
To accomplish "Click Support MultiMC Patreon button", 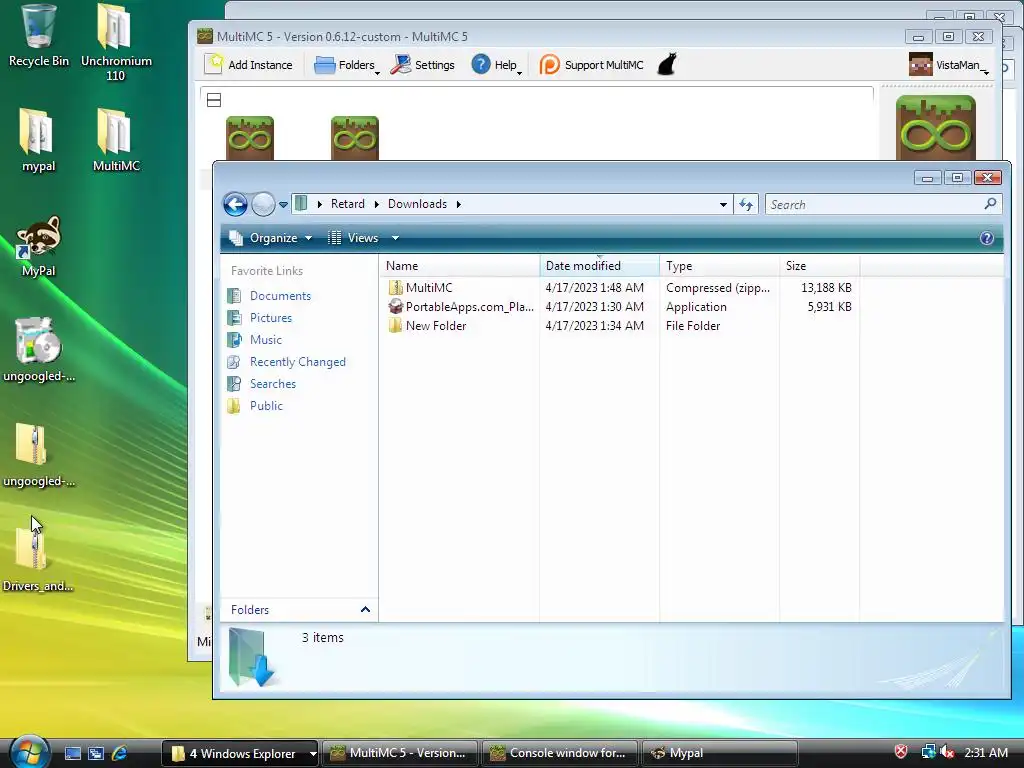I will click(x=592, y=65).
